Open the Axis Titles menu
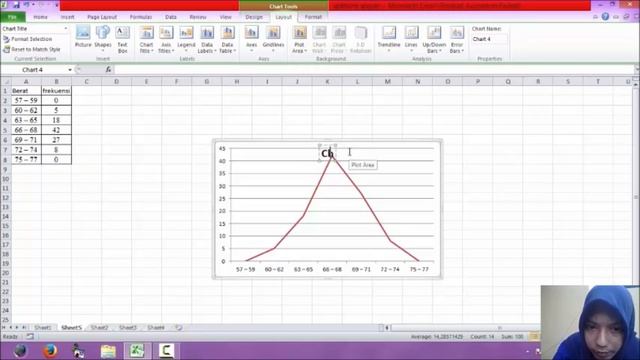 (x=166, y=40)
